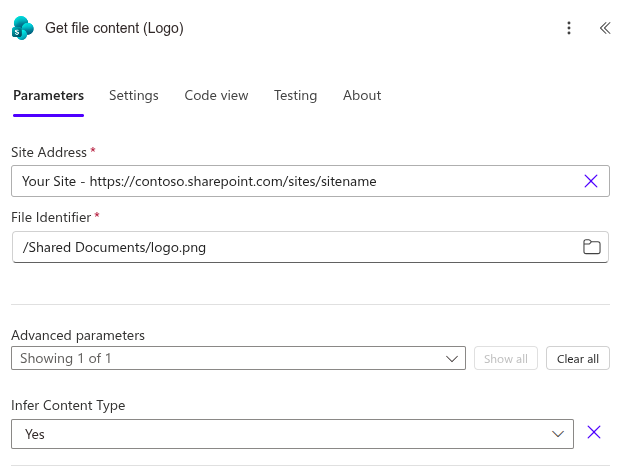The width and height of the screenshot is (621, 466).
Task: Clear the Site Address value
Action: pos(591,181)
